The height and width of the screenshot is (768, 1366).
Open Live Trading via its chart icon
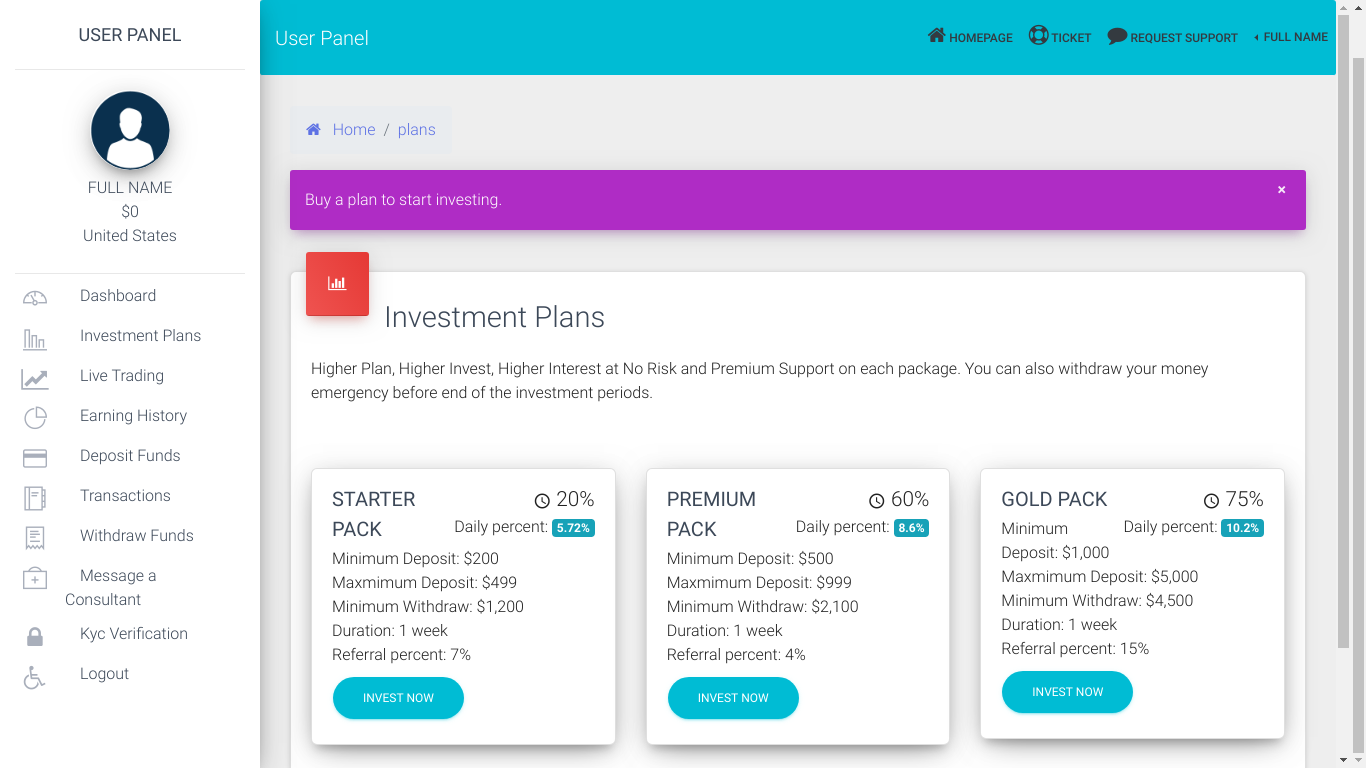click(34, 378)
